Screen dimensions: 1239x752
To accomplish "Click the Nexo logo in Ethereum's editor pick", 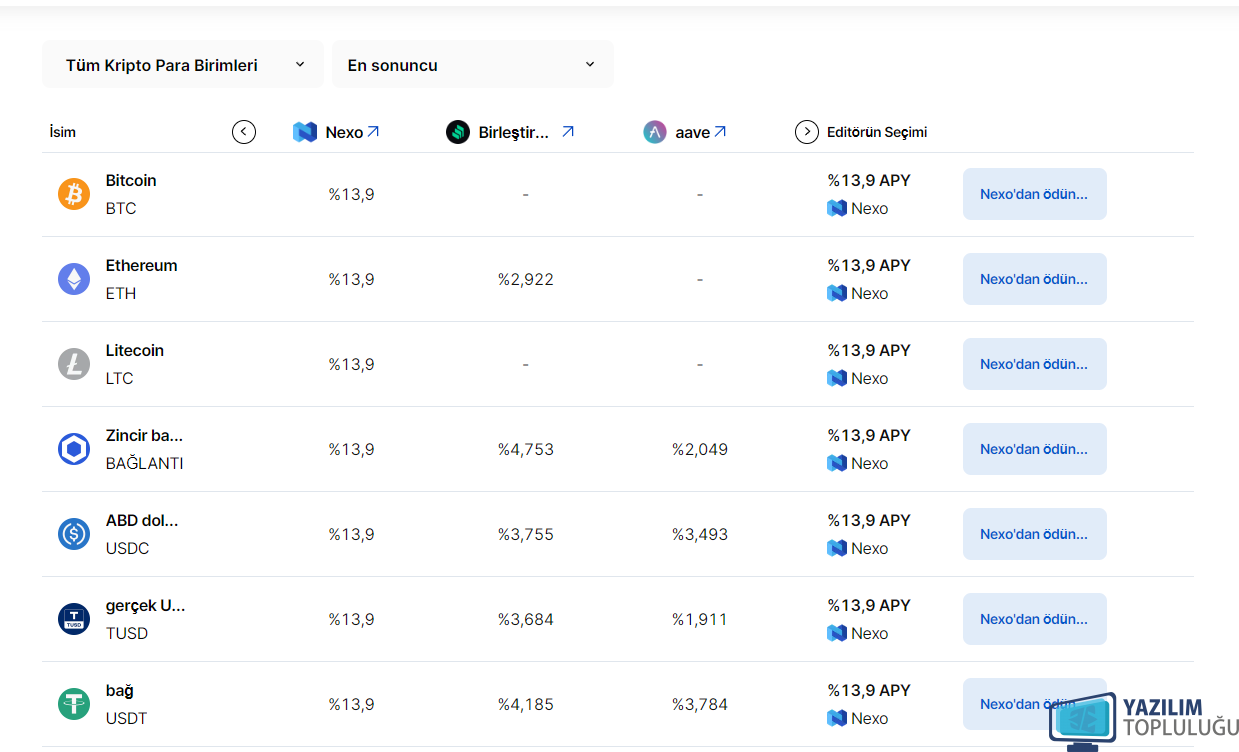I will point(837,293).
